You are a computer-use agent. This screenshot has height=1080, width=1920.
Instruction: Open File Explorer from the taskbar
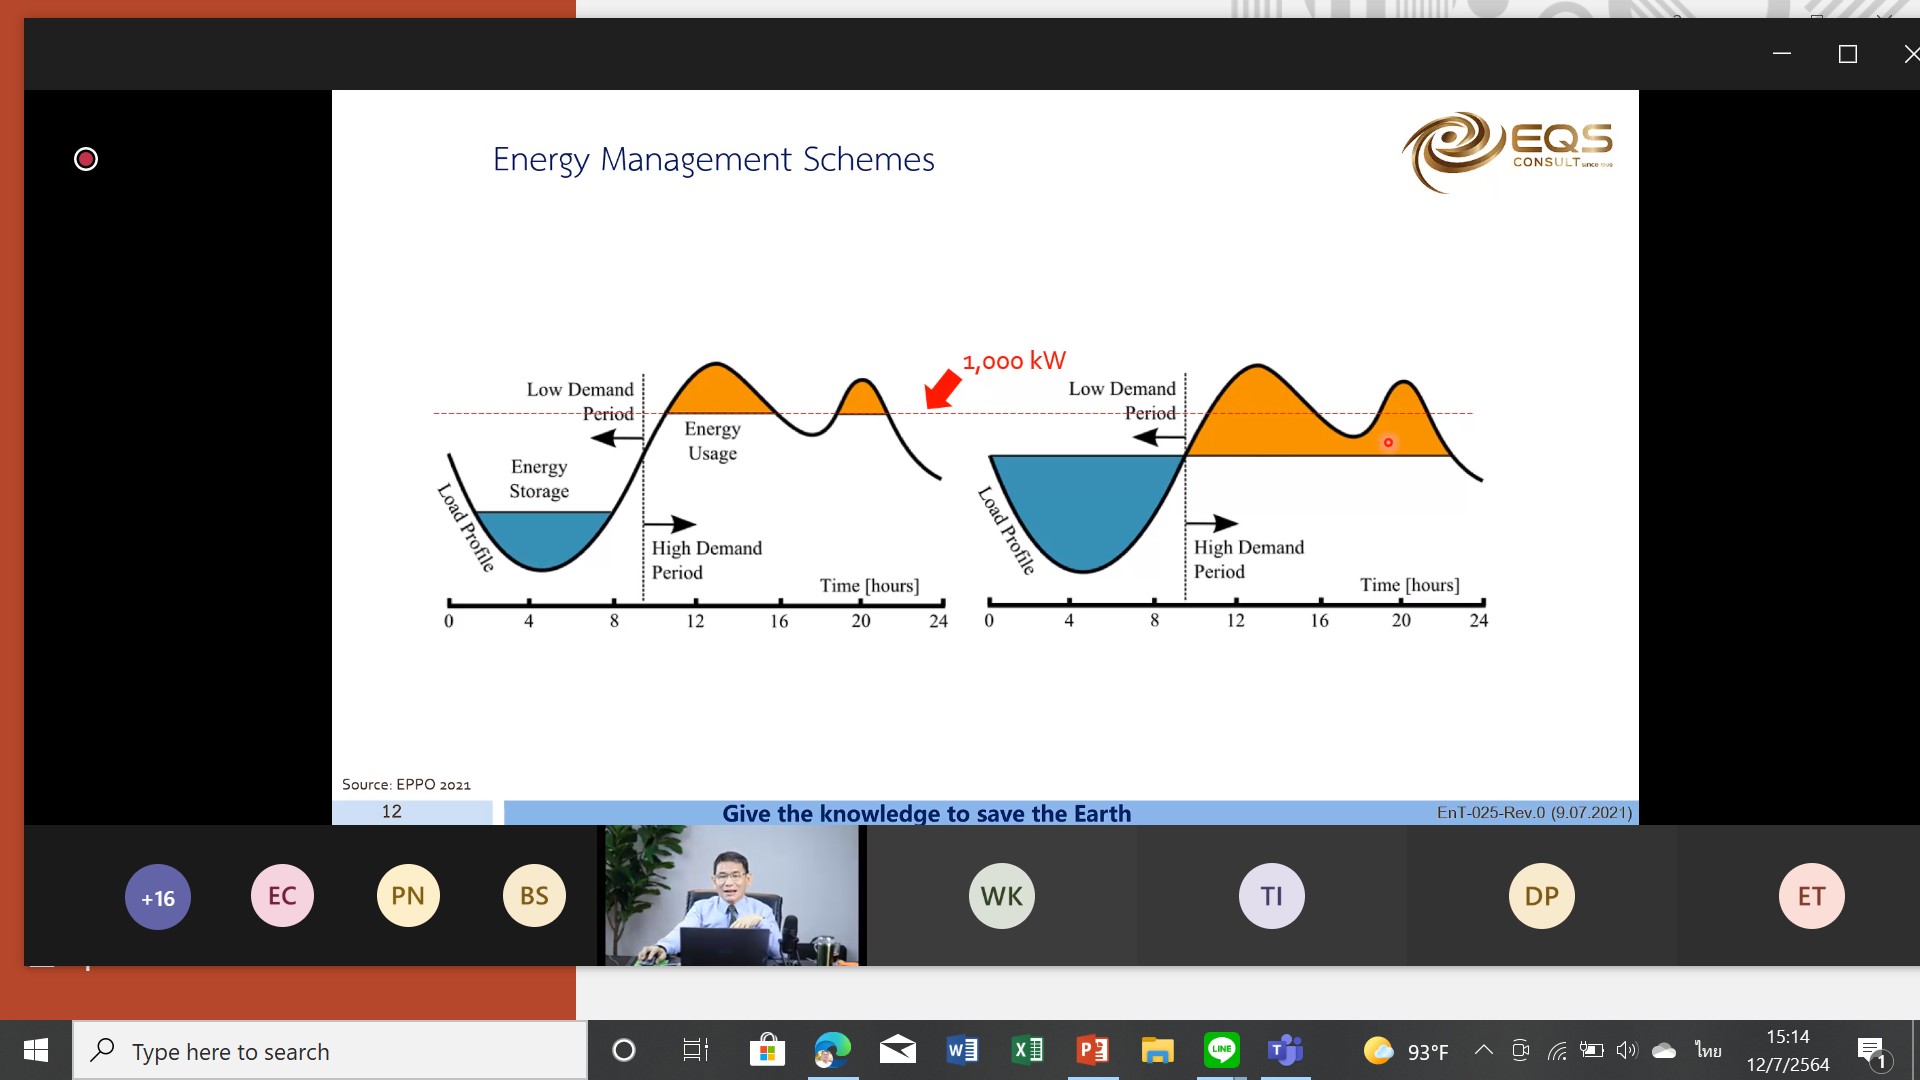coord(1157,1050)
